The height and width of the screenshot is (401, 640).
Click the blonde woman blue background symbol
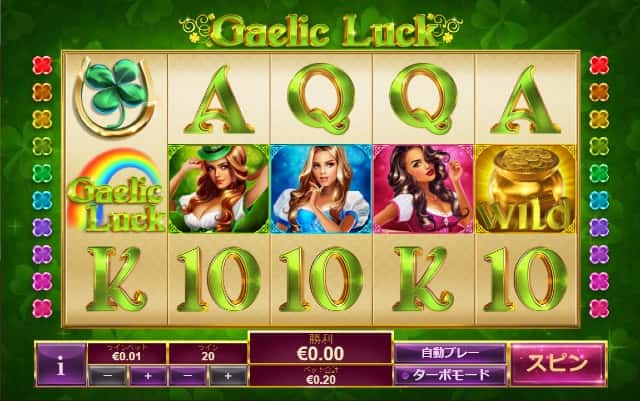pos(321,189)
